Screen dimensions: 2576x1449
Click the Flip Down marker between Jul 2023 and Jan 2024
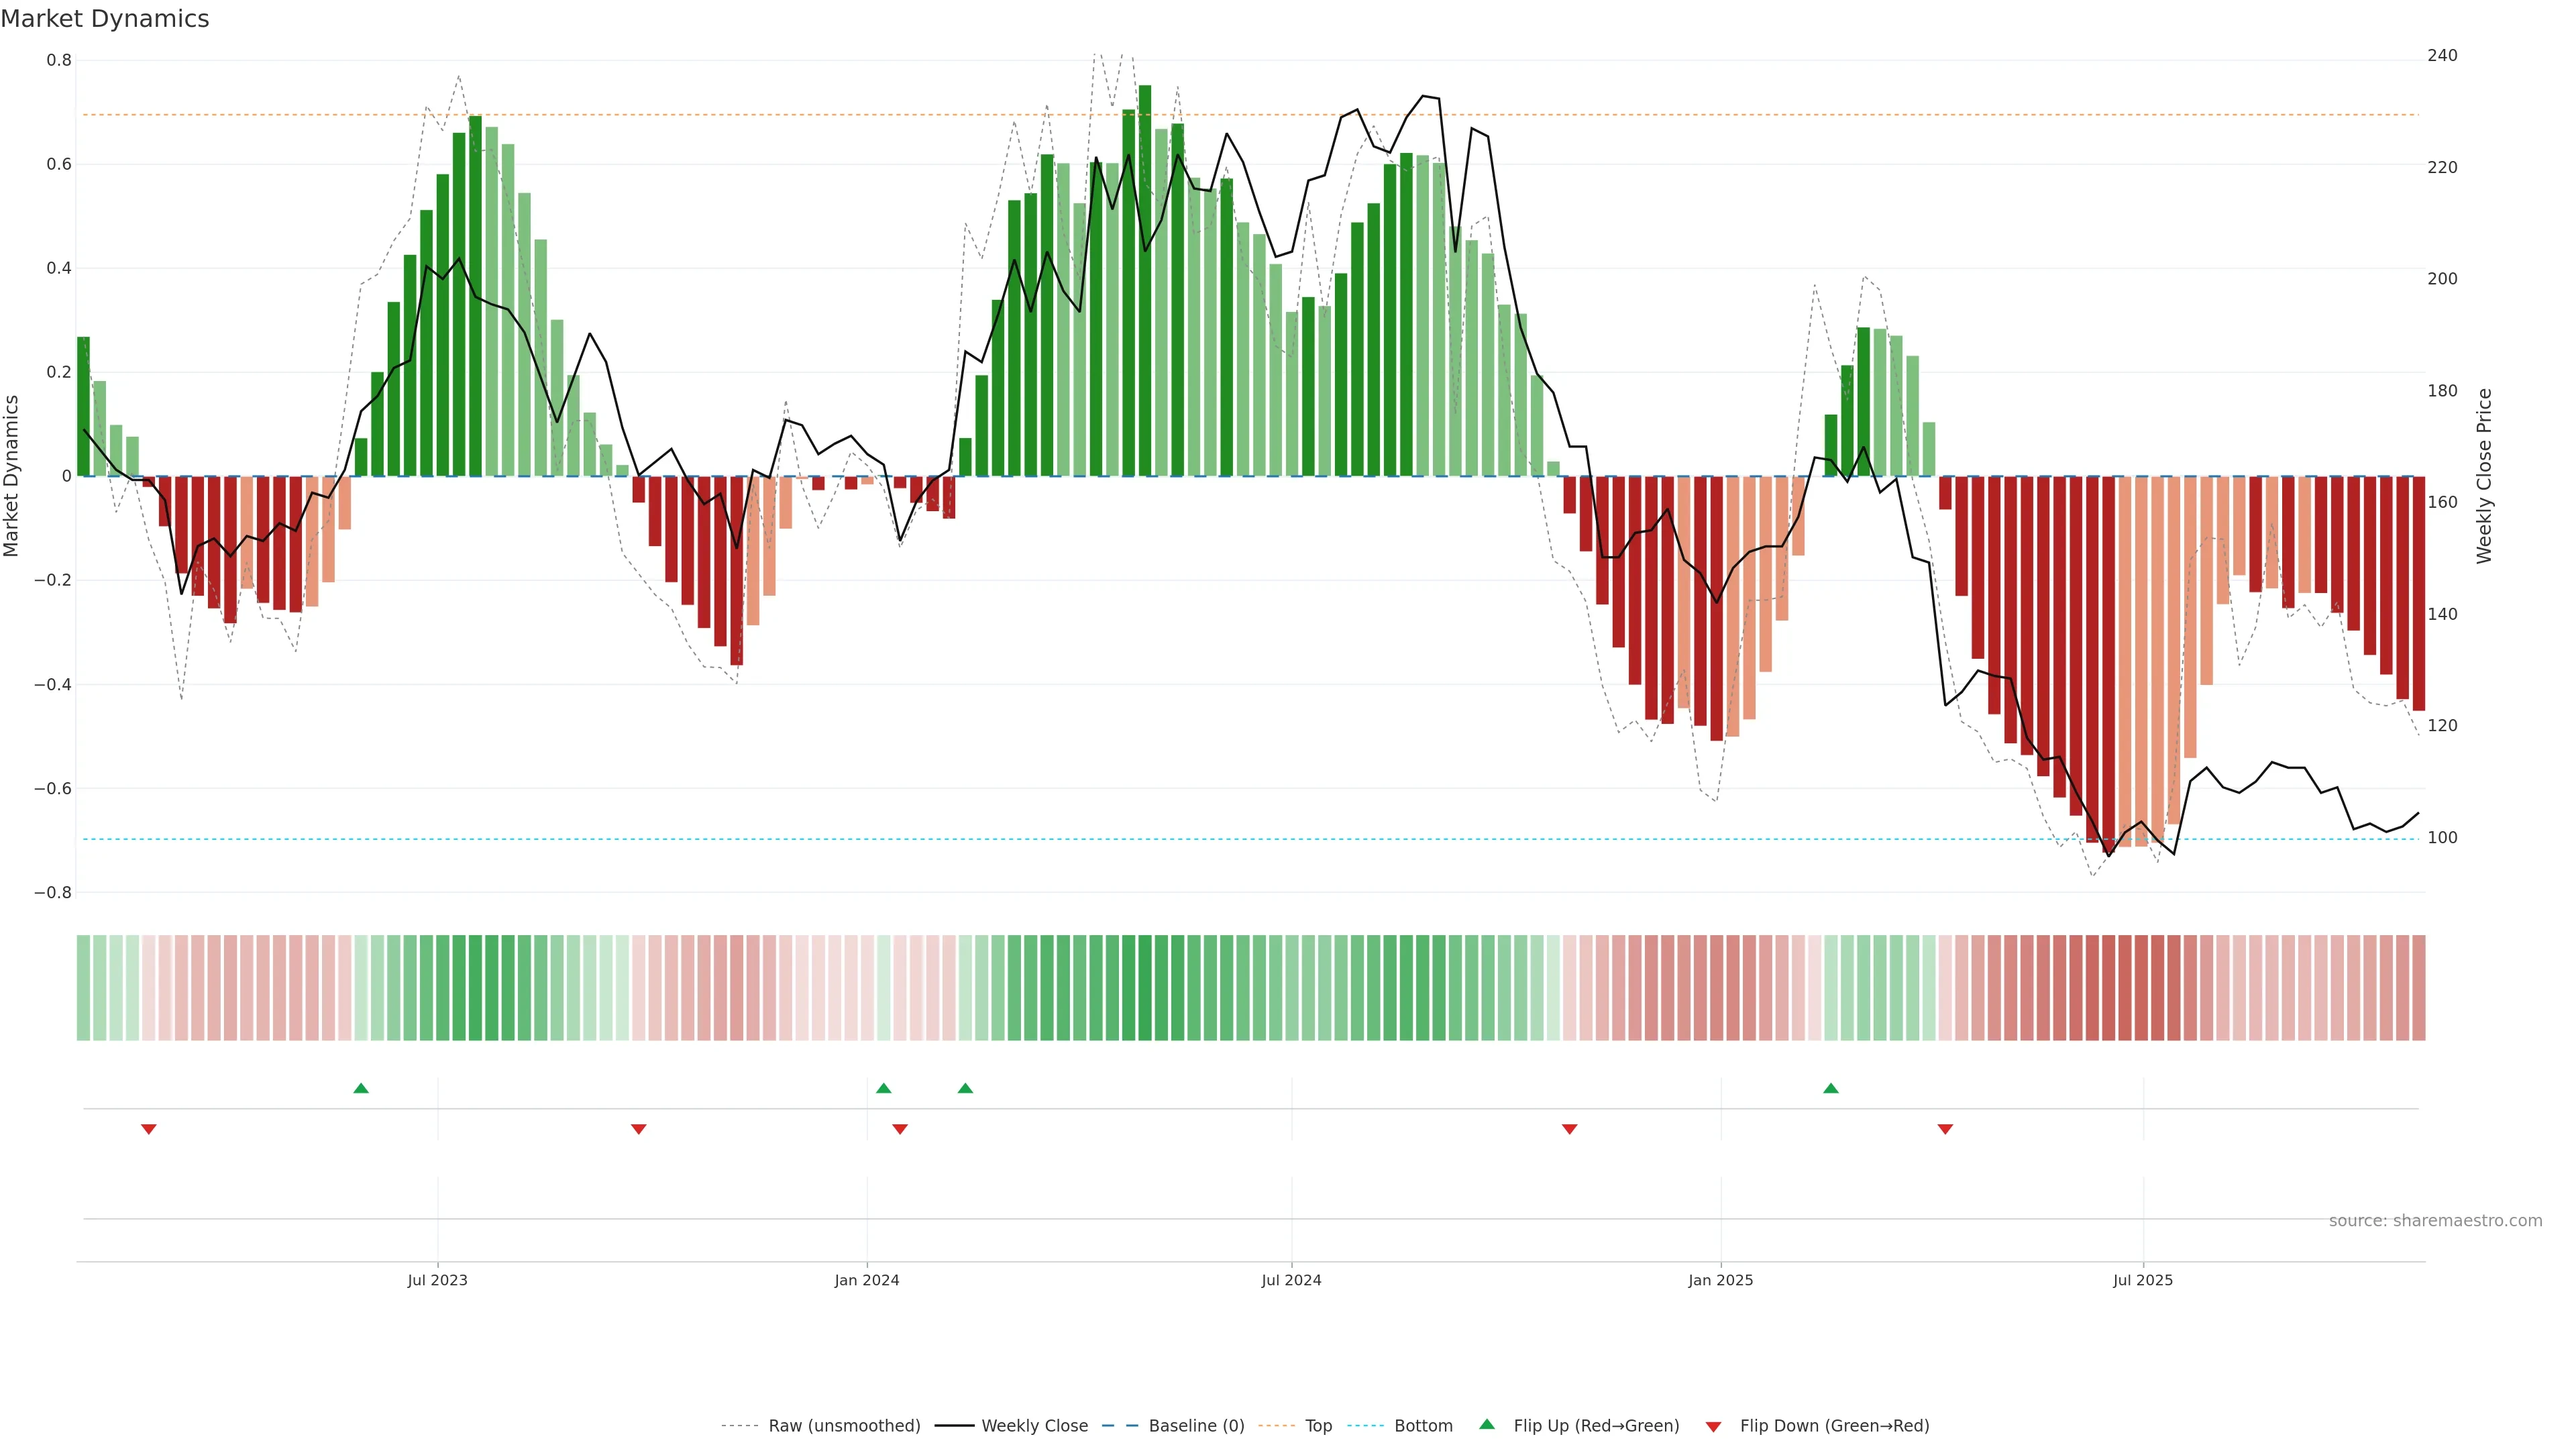[639, 1129]
